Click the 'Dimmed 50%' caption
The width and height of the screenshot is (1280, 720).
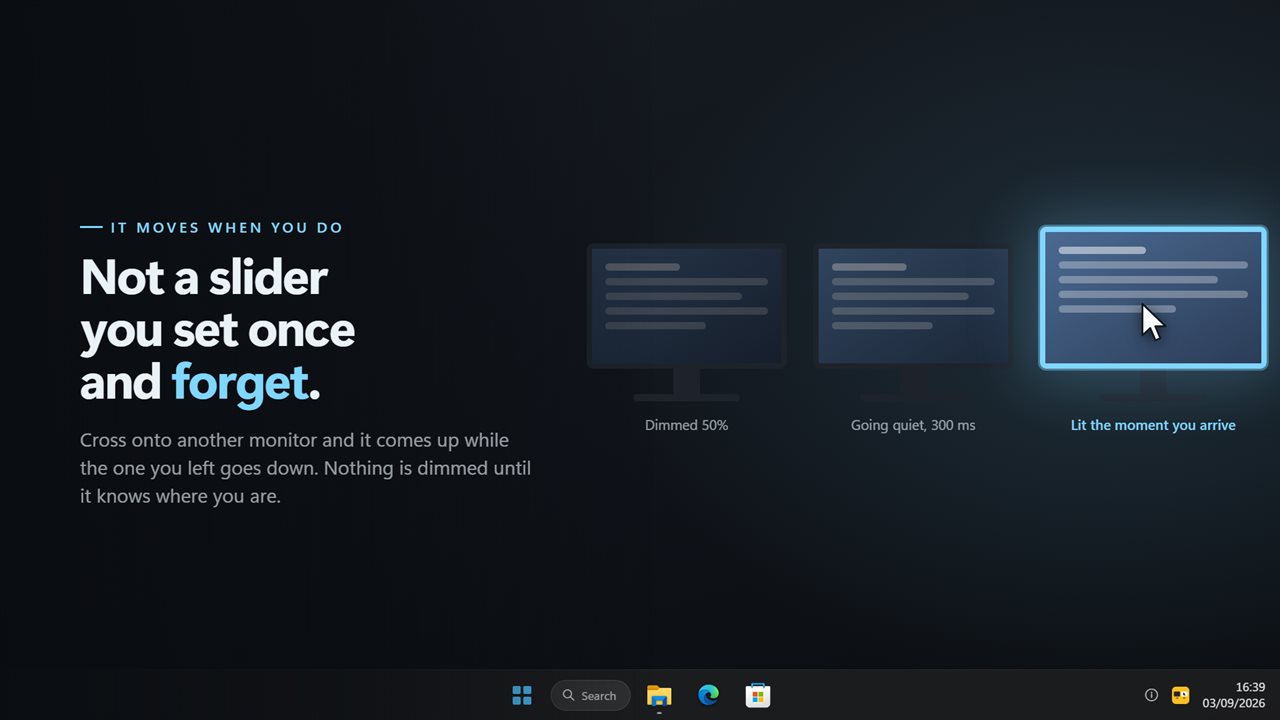point(686,425)
